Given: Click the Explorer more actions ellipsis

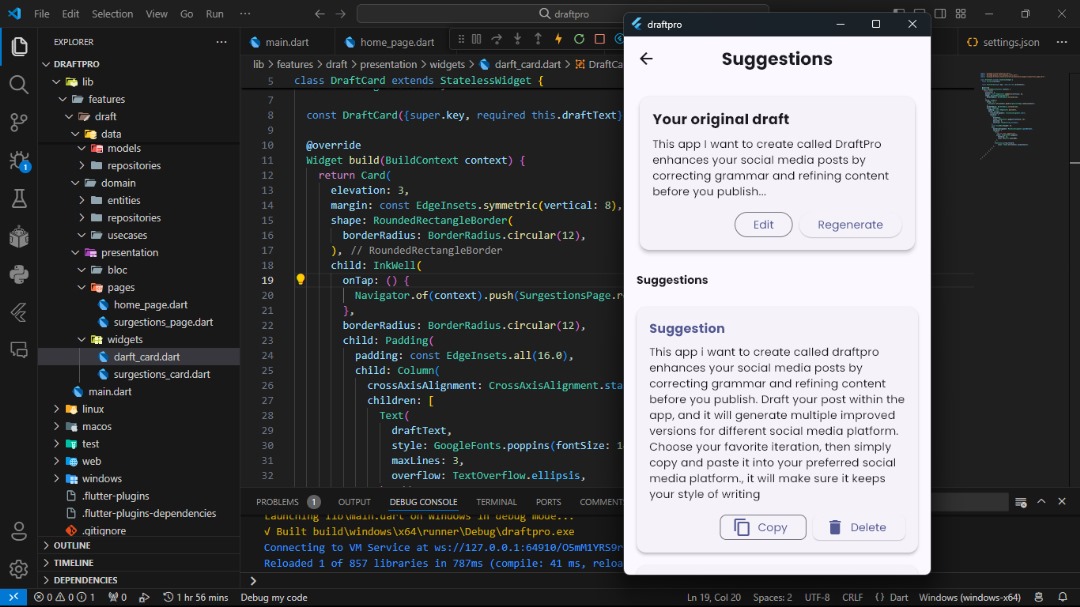Looking at the screenshot, I should pos(221,42).
